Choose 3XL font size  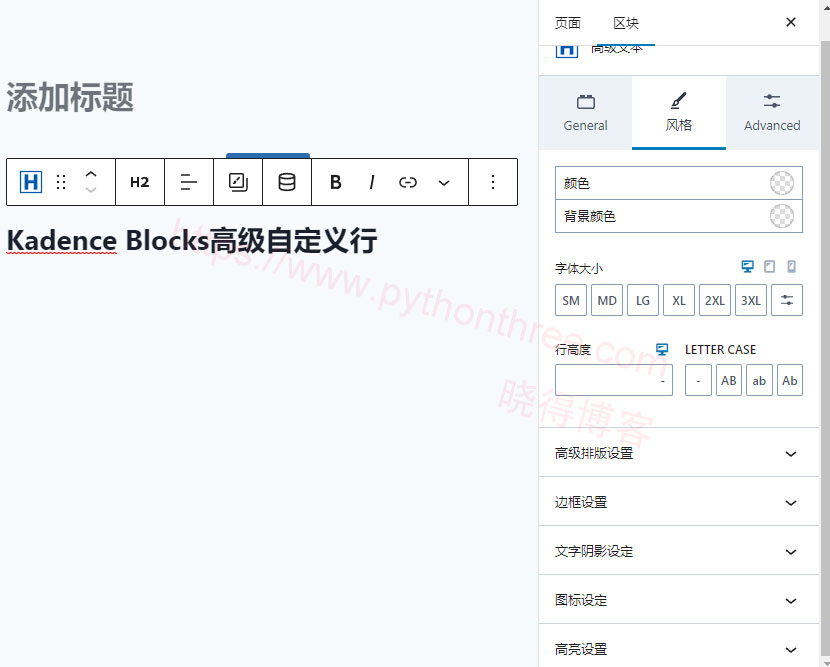point(751,300)
